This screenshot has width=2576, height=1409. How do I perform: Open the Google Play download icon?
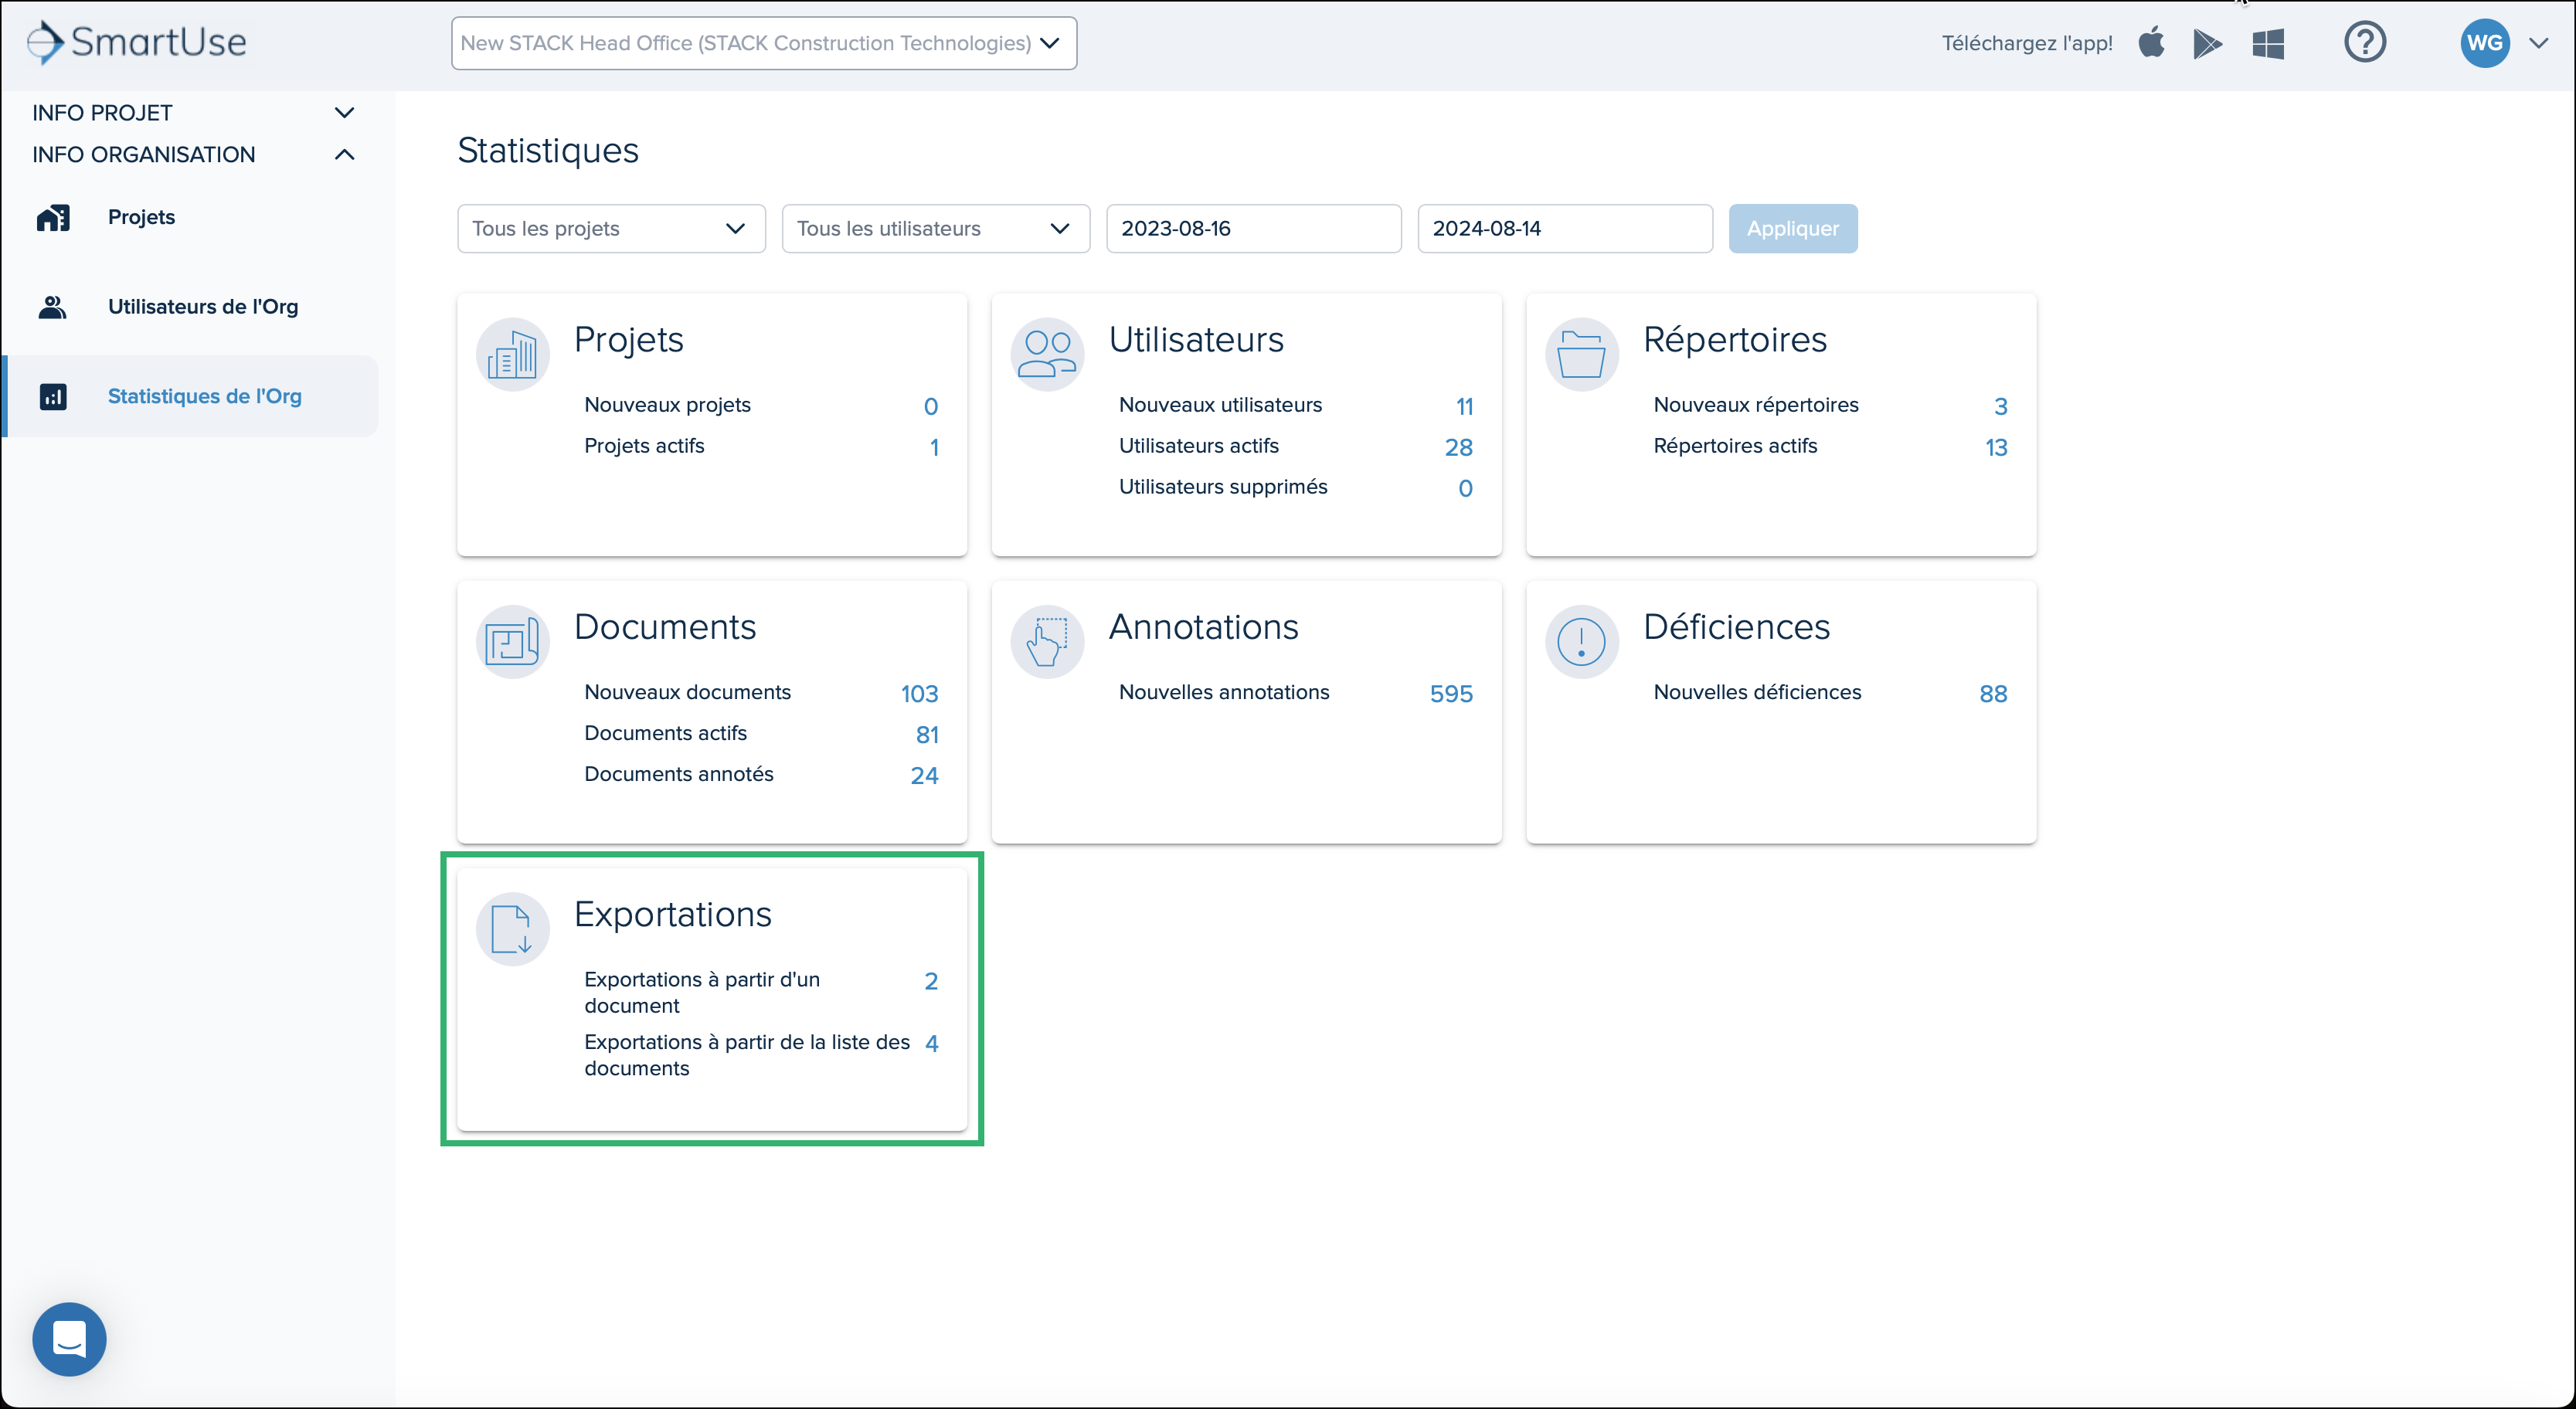point(2207,43)
